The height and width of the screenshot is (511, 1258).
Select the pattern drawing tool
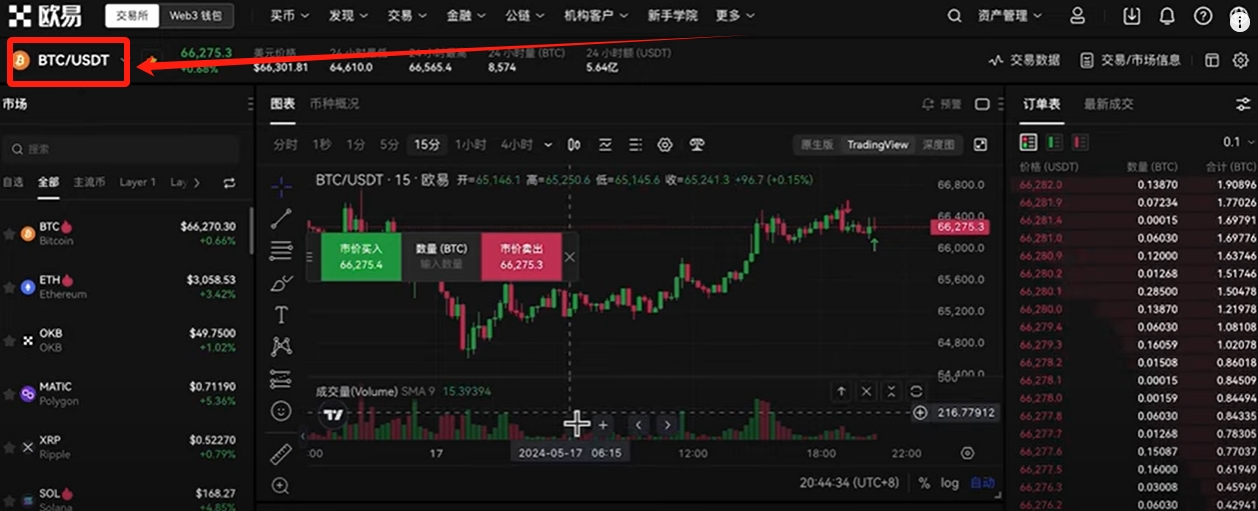pos(281,347)
